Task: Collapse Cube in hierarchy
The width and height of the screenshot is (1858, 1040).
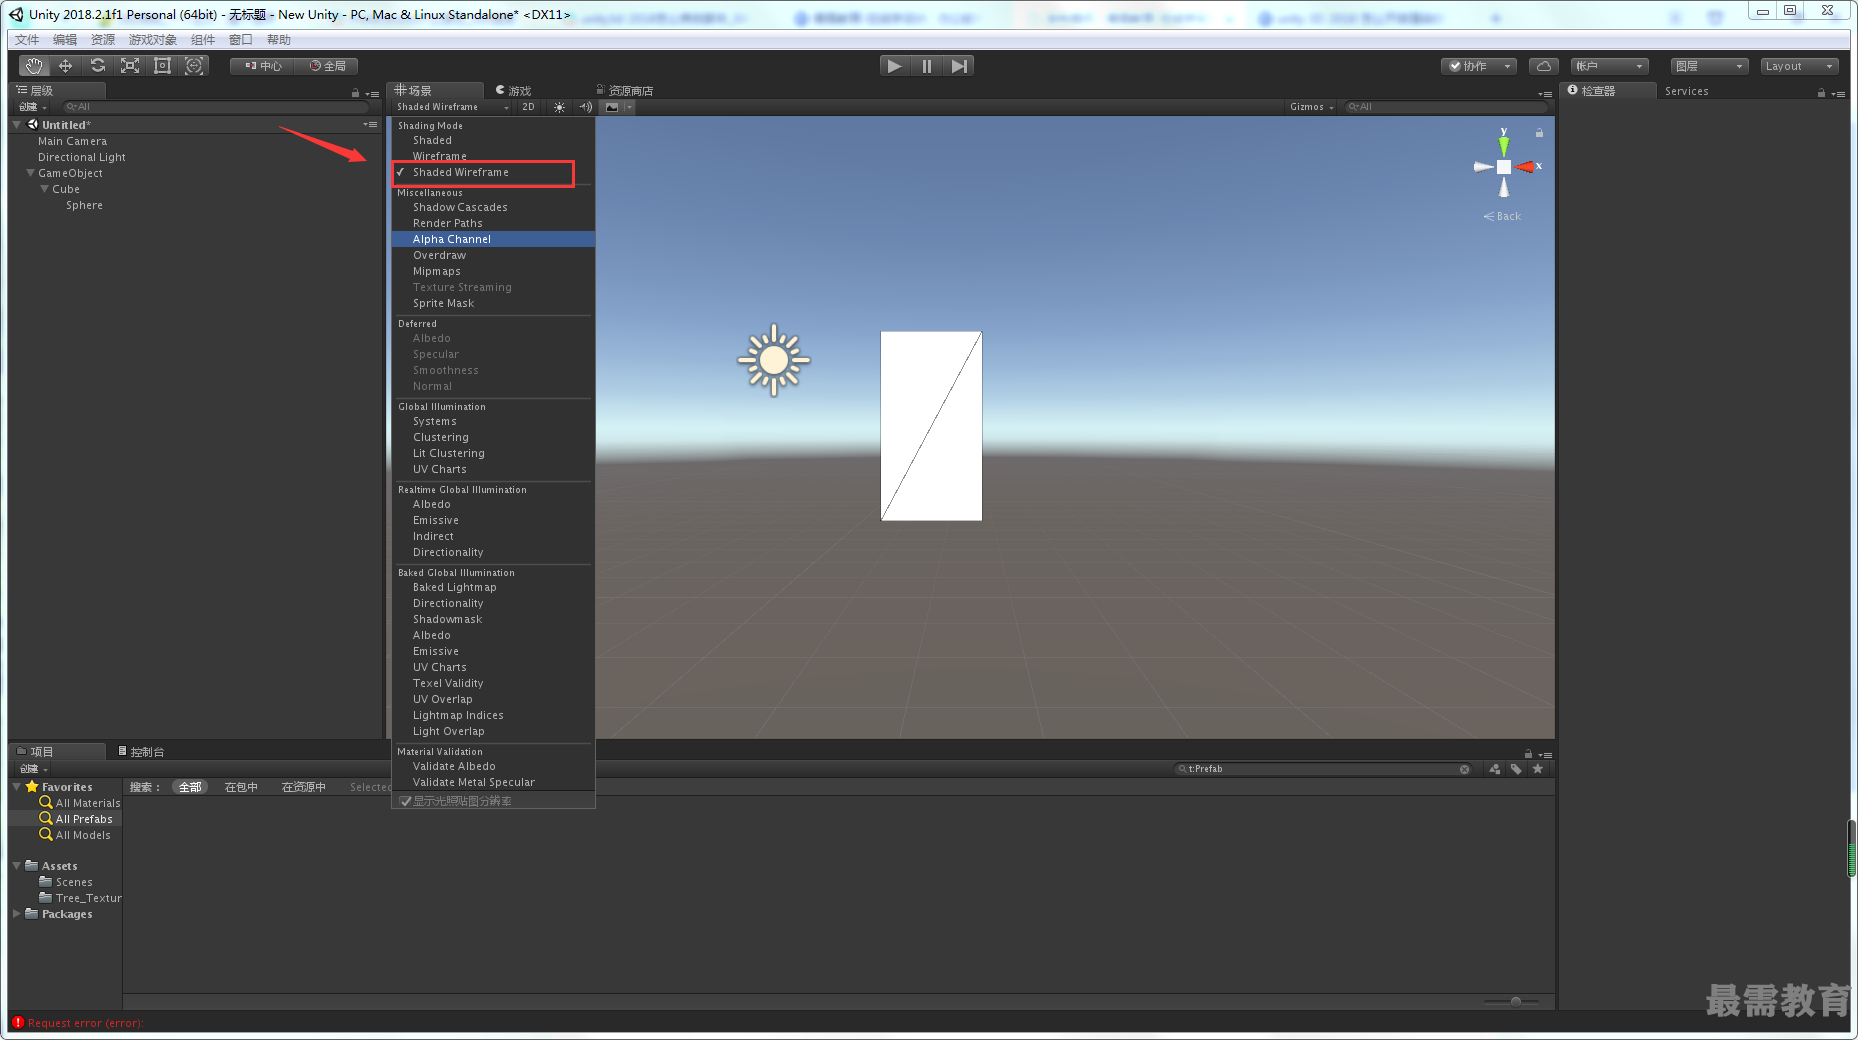Action: pyautogui.click(x=44, y=189)
